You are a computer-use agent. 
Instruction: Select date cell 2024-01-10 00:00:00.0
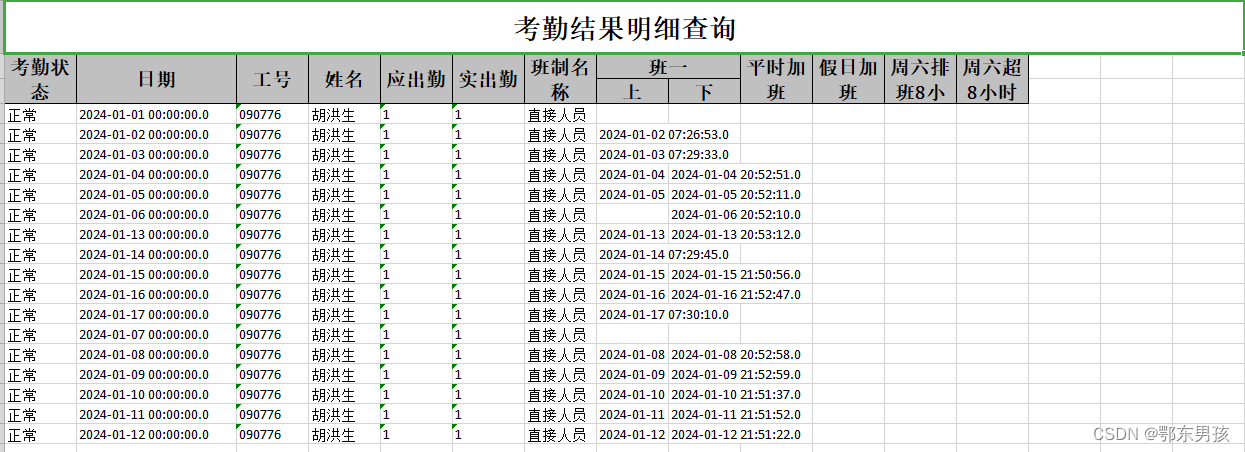coord(157,394)
